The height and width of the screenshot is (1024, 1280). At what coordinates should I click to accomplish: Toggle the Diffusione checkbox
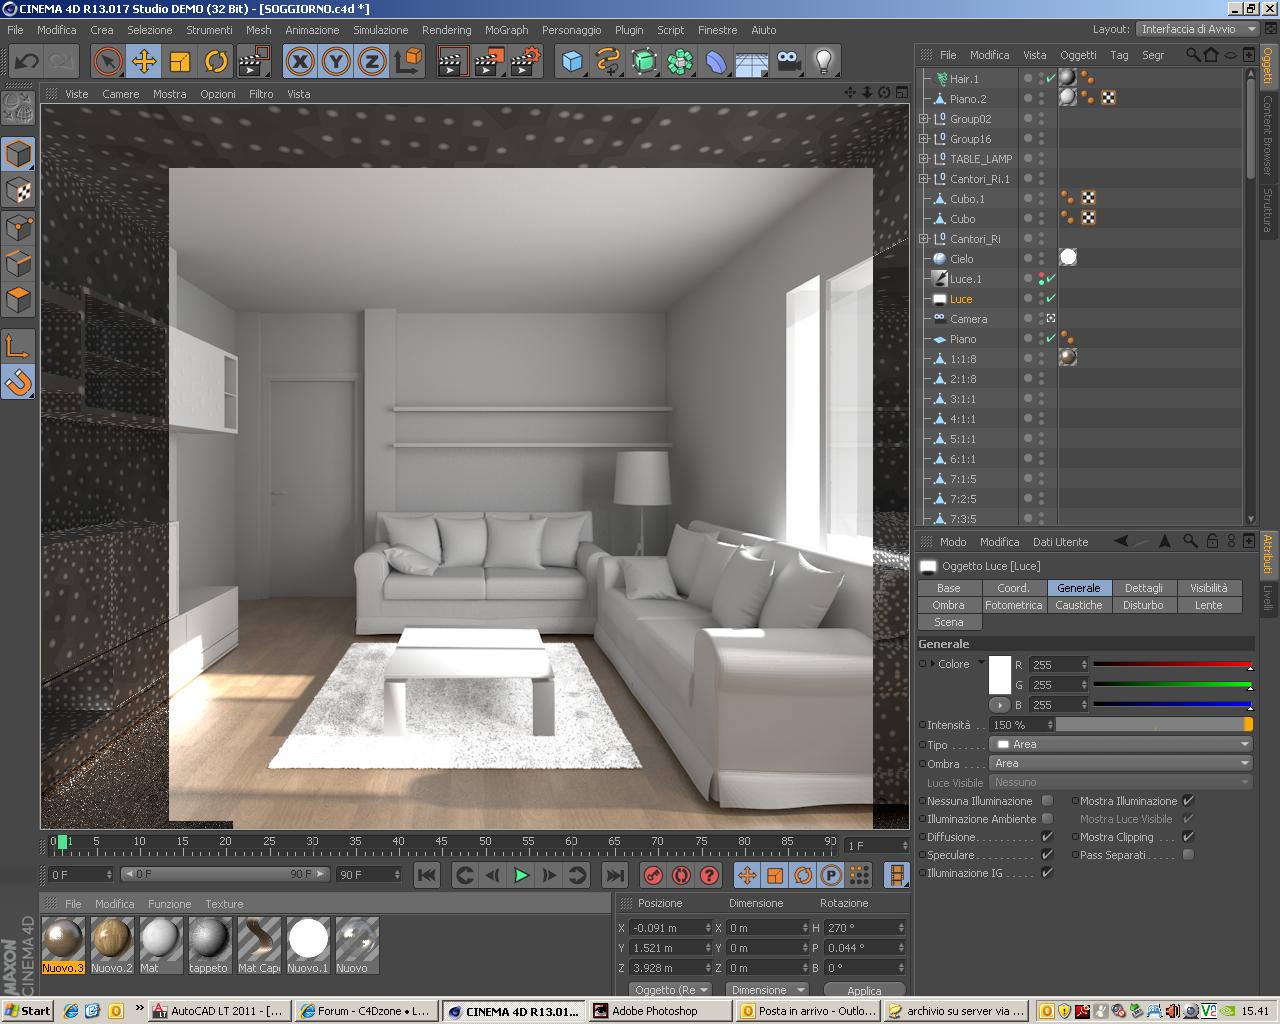(1047, 837)
